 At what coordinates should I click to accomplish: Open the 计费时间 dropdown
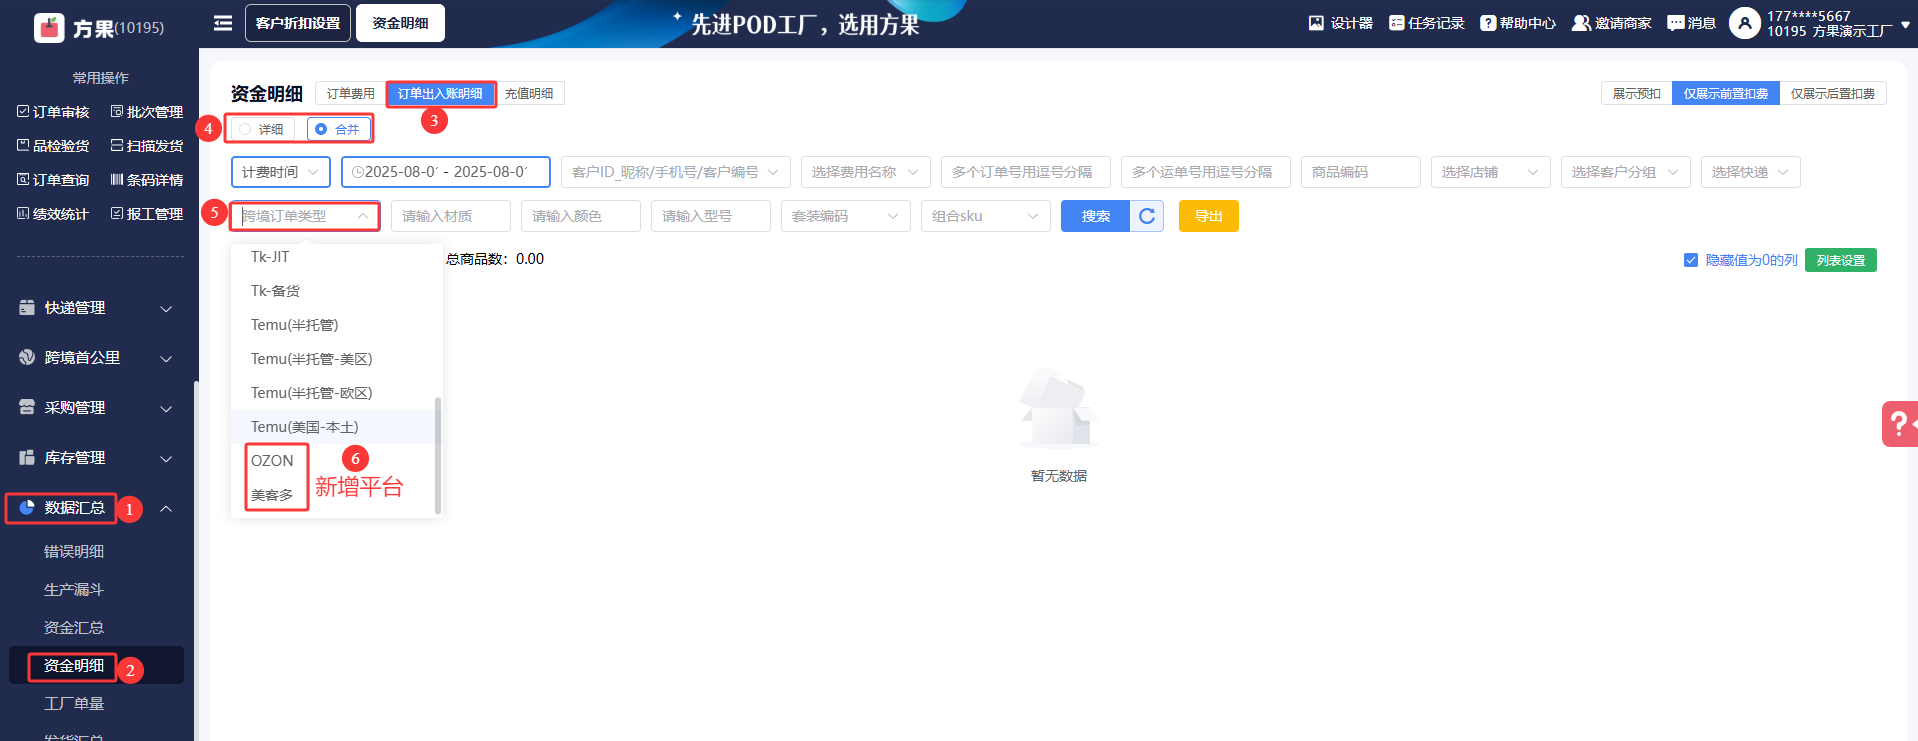tap(280, 172)
